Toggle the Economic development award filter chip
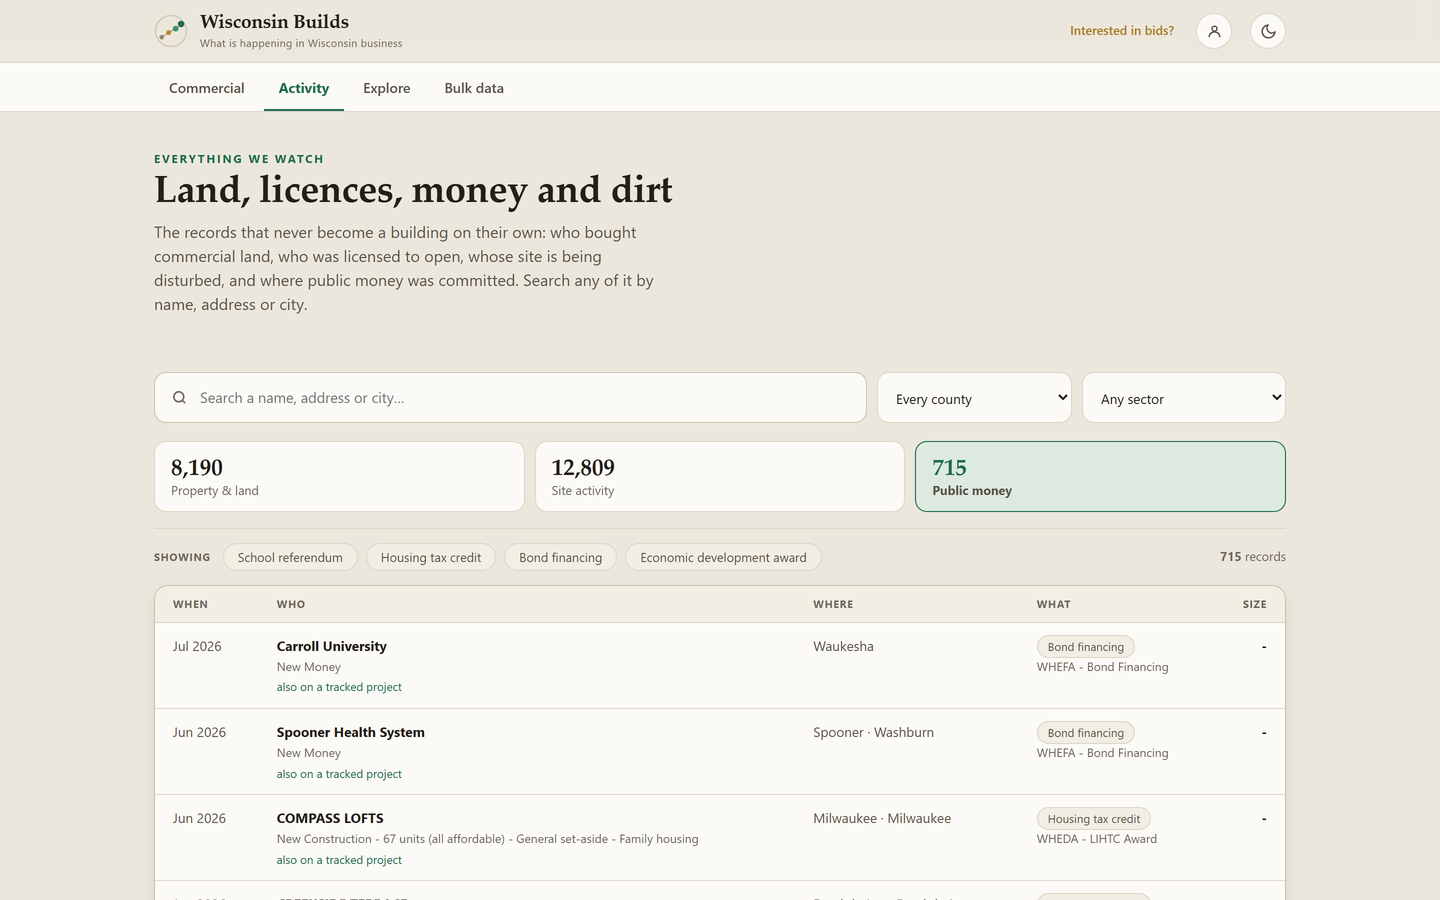Screen dimensions: 1440x900 tap(723, 557)
